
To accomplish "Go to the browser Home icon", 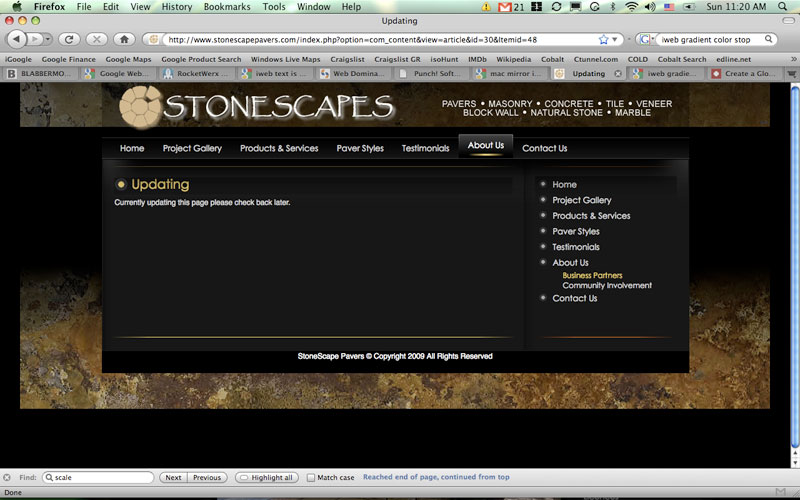I will 124,39.
